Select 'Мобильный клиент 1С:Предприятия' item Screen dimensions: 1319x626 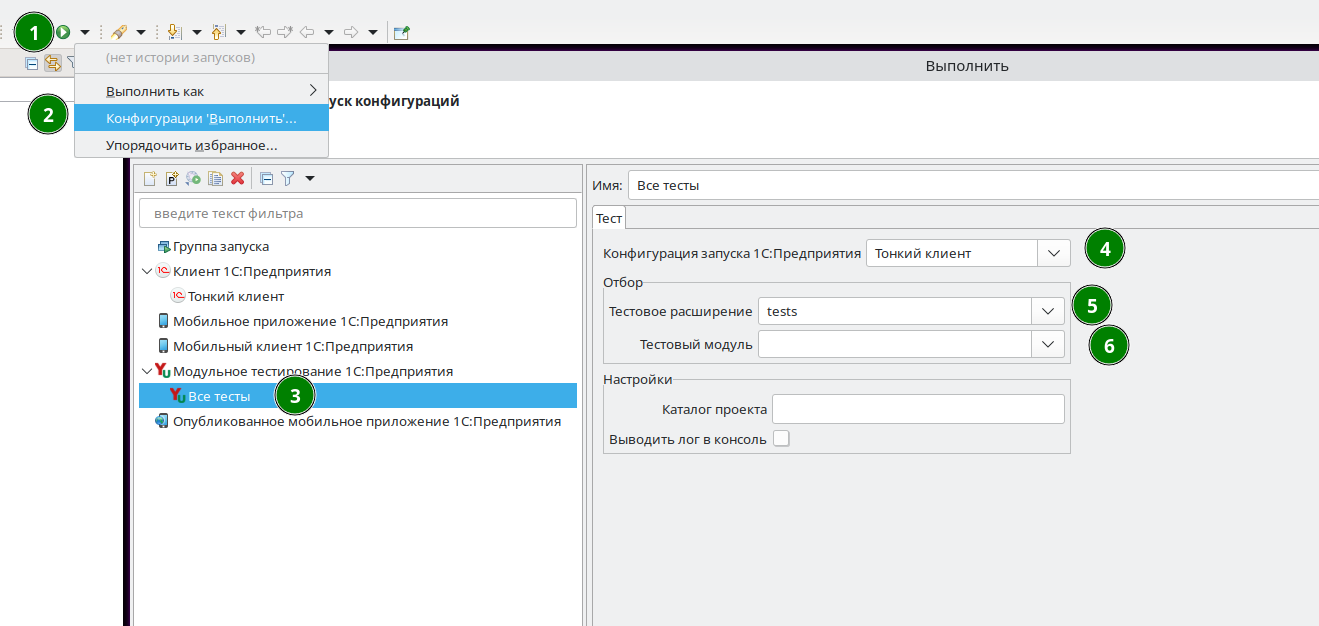(292, 346)
